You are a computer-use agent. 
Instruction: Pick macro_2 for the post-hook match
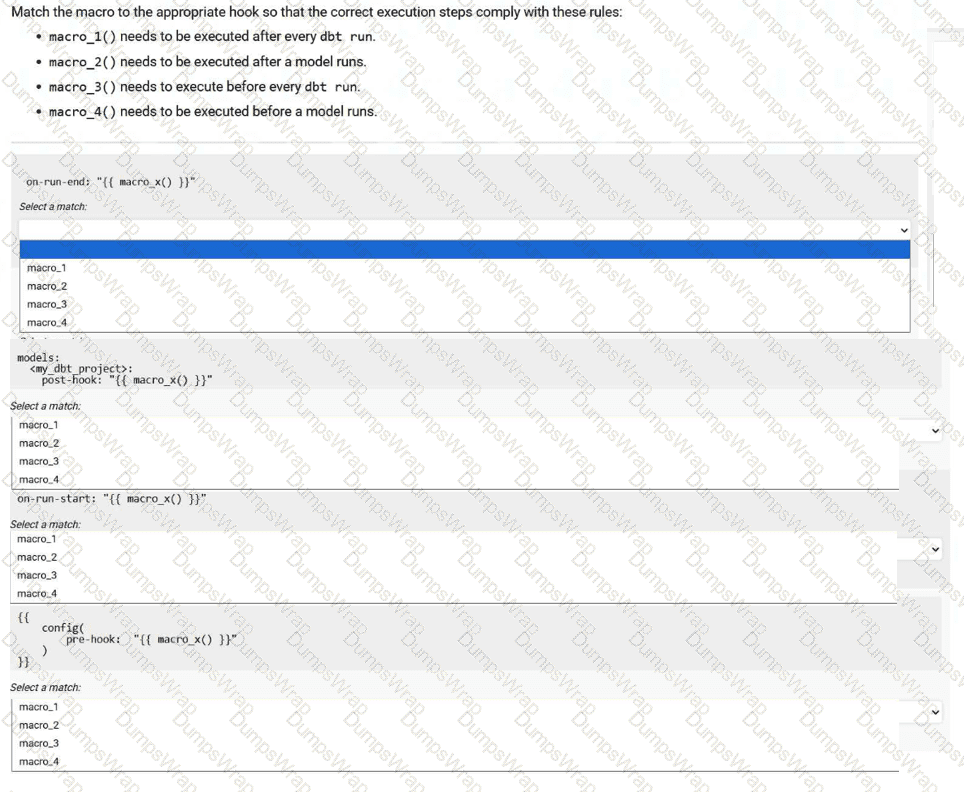(39, 443)
